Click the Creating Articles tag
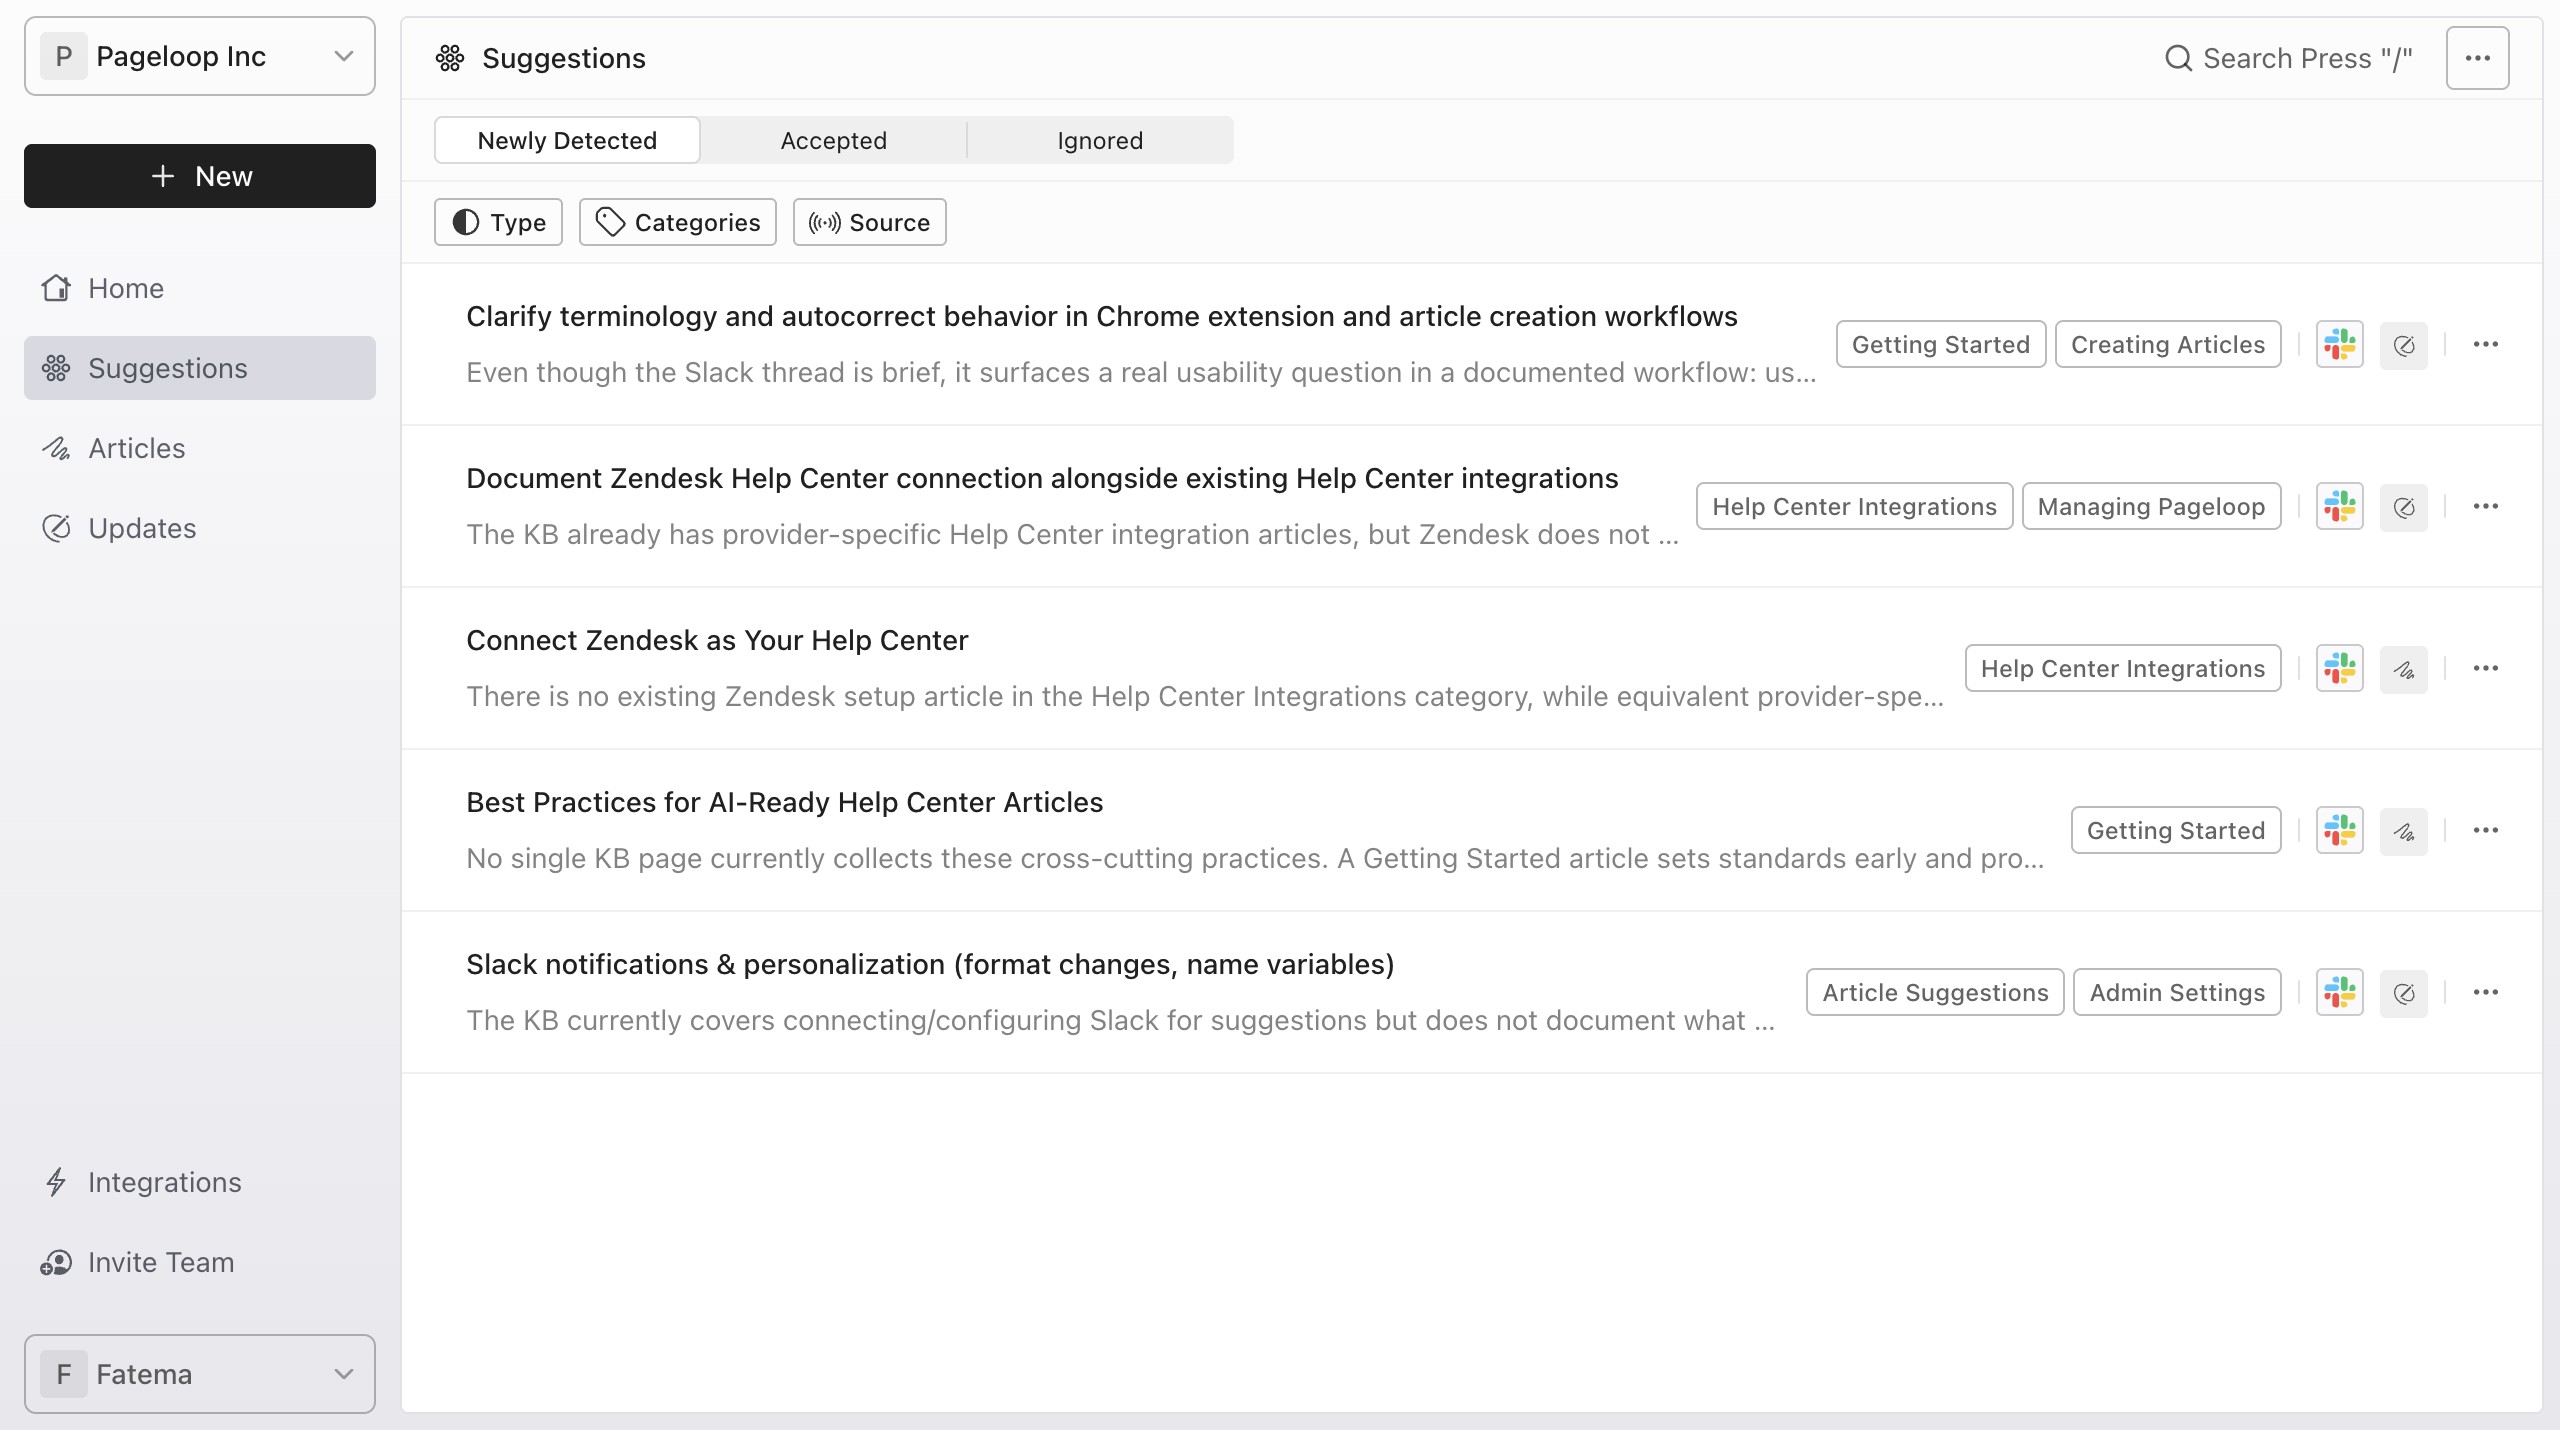Image resolution: width=2560 pixels, height=1430 pixels. 2168,344
